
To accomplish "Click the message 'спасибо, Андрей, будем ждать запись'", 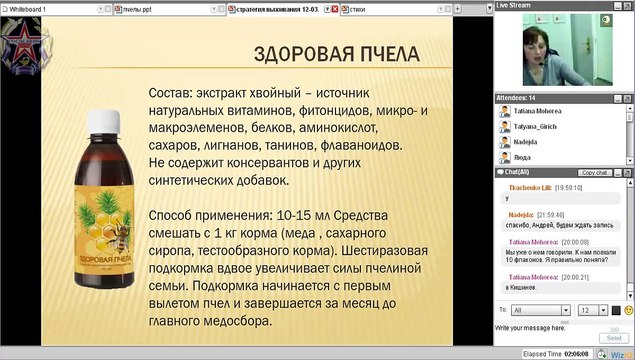I will point(559,225).
